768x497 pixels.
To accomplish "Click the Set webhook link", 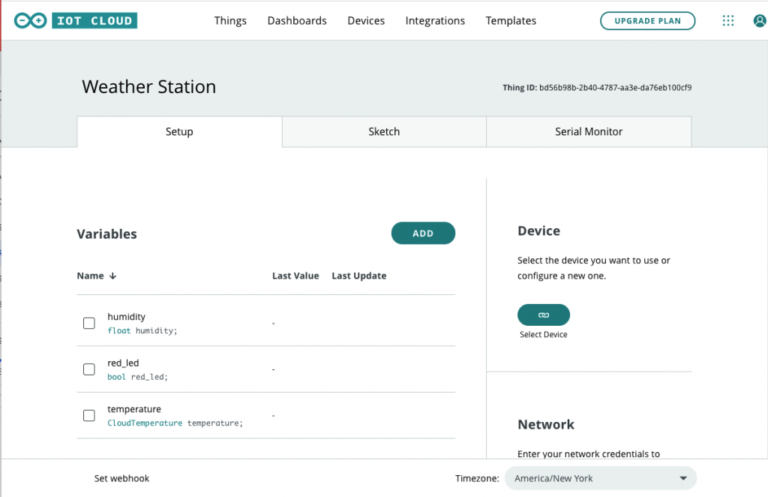I will (x=121, y=478).
